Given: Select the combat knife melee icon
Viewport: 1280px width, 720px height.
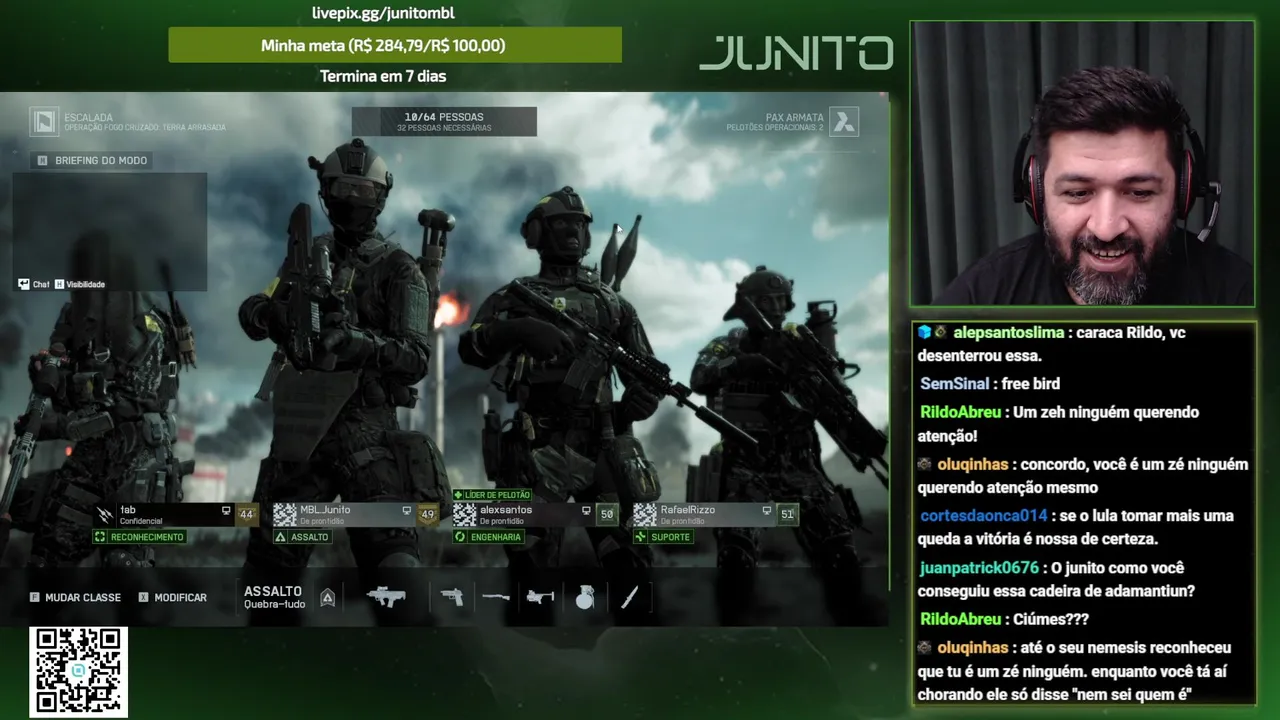Looking at the screenshot, I should (630, 597).
